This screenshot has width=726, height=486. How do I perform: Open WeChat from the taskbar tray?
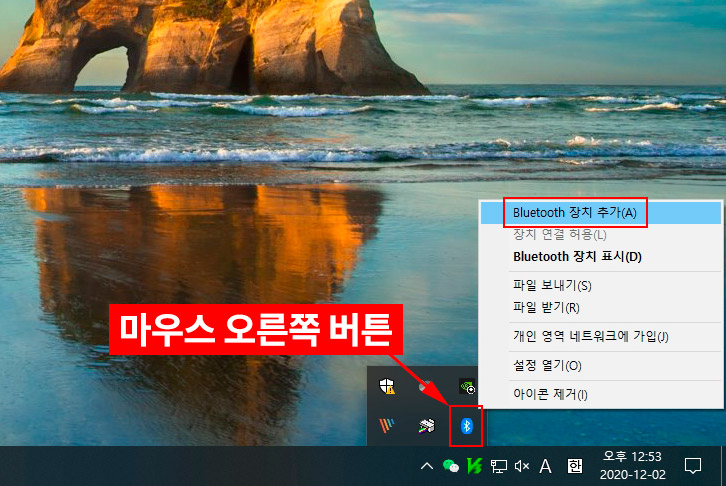click(451, 466)
